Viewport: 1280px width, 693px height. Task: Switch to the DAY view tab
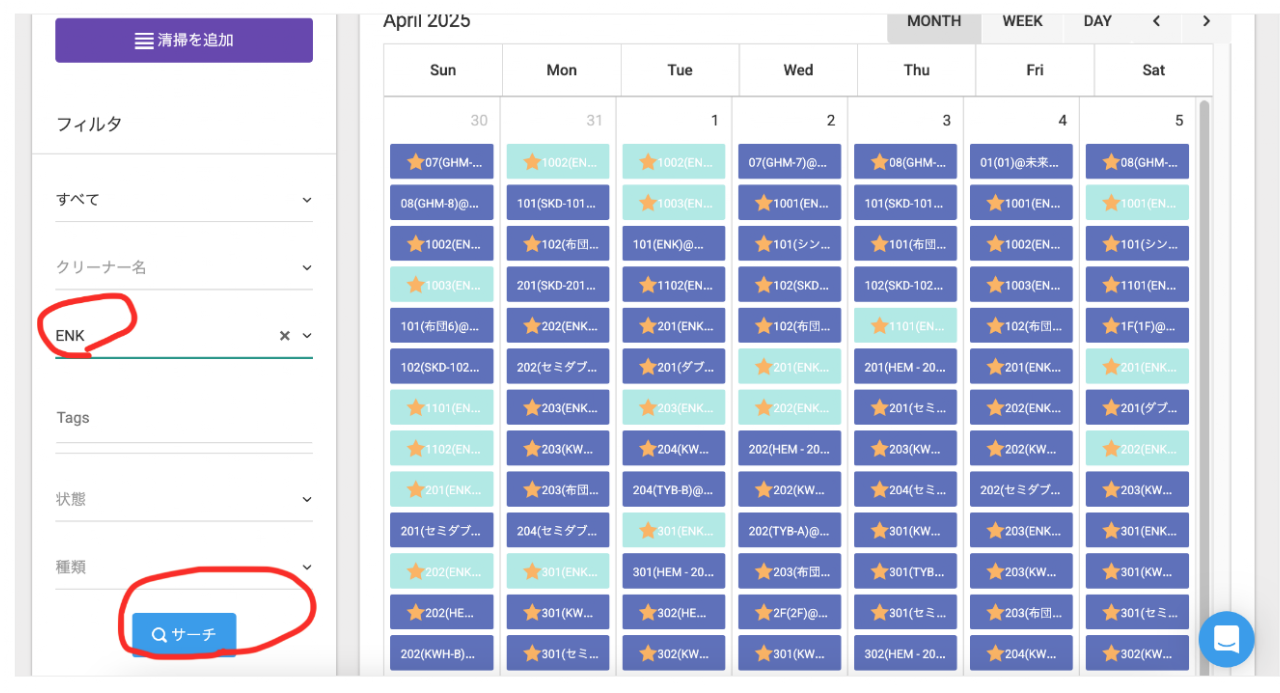tap(1097, 21)
